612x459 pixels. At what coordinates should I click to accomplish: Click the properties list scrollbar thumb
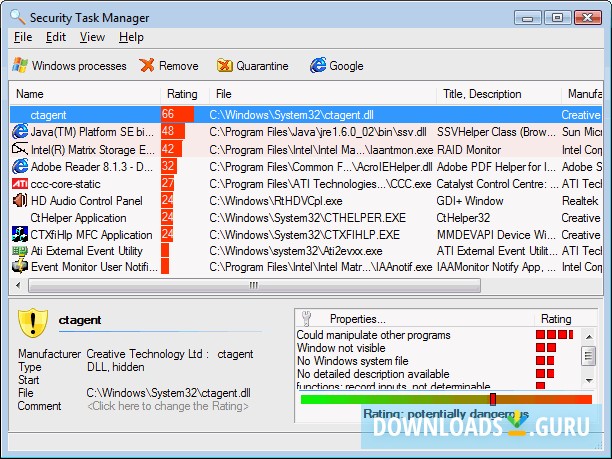click(589, 356)
